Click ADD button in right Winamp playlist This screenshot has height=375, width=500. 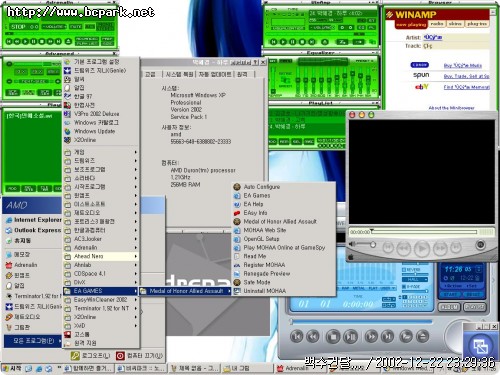(272, 141)
